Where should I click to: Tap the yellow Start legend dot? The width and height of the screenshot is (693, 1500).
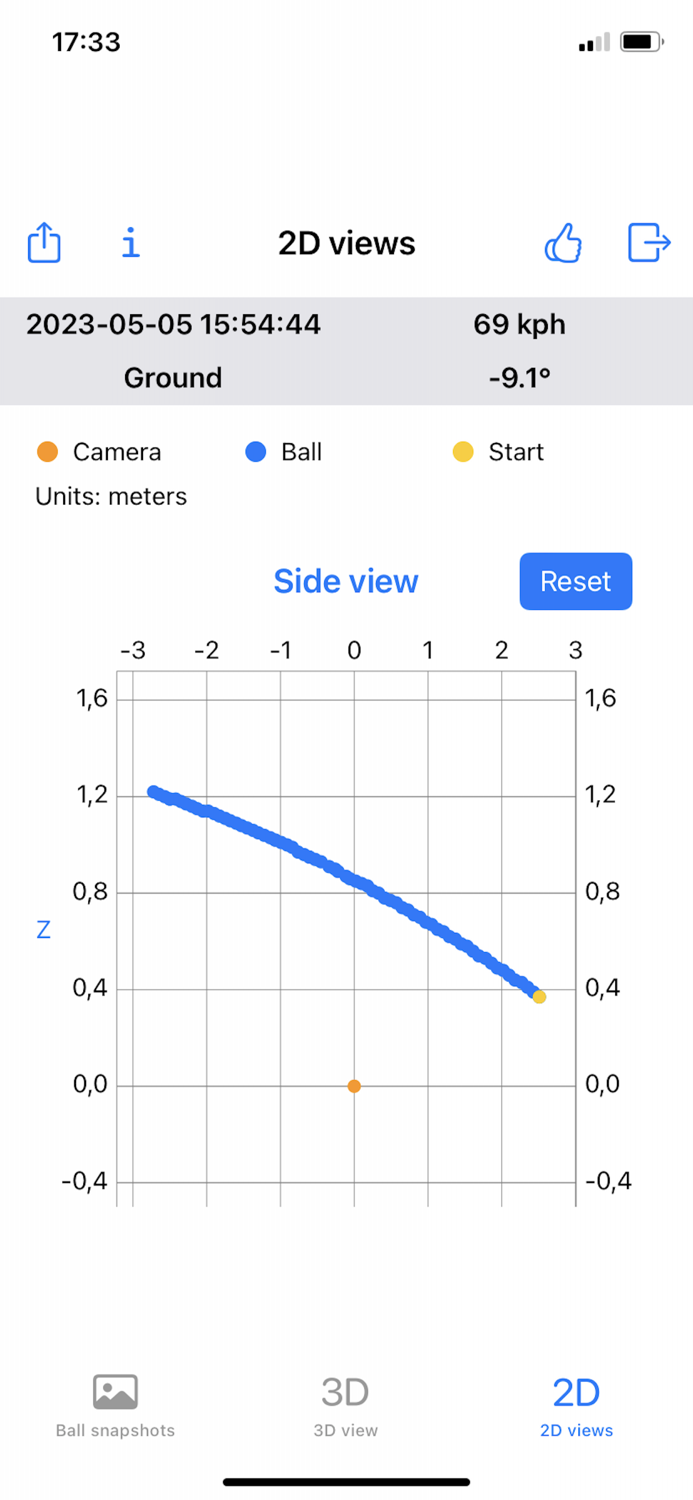463,452
